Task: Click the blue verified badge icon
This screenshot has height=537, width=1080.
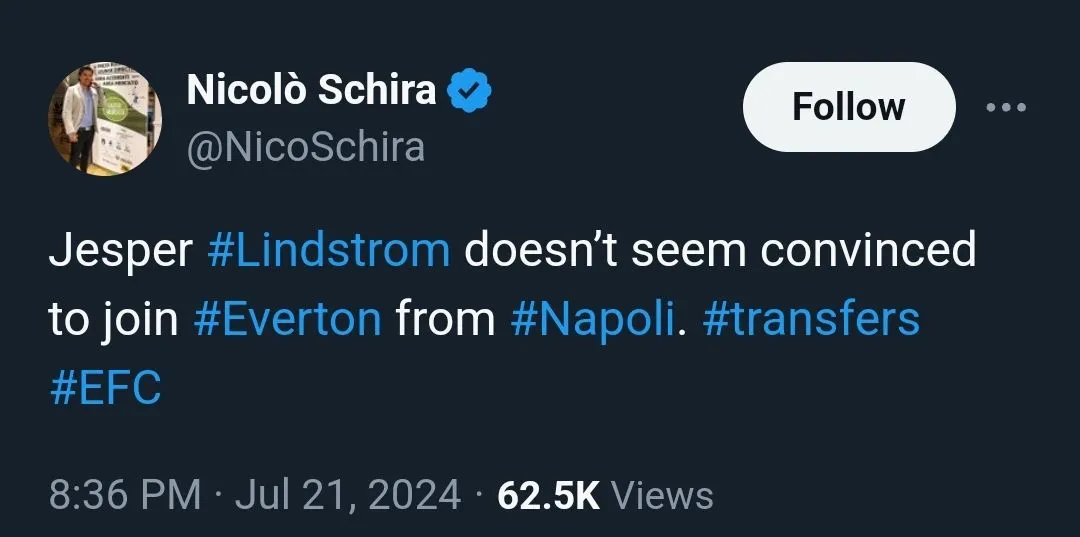Action: click(x=468, y=91)
